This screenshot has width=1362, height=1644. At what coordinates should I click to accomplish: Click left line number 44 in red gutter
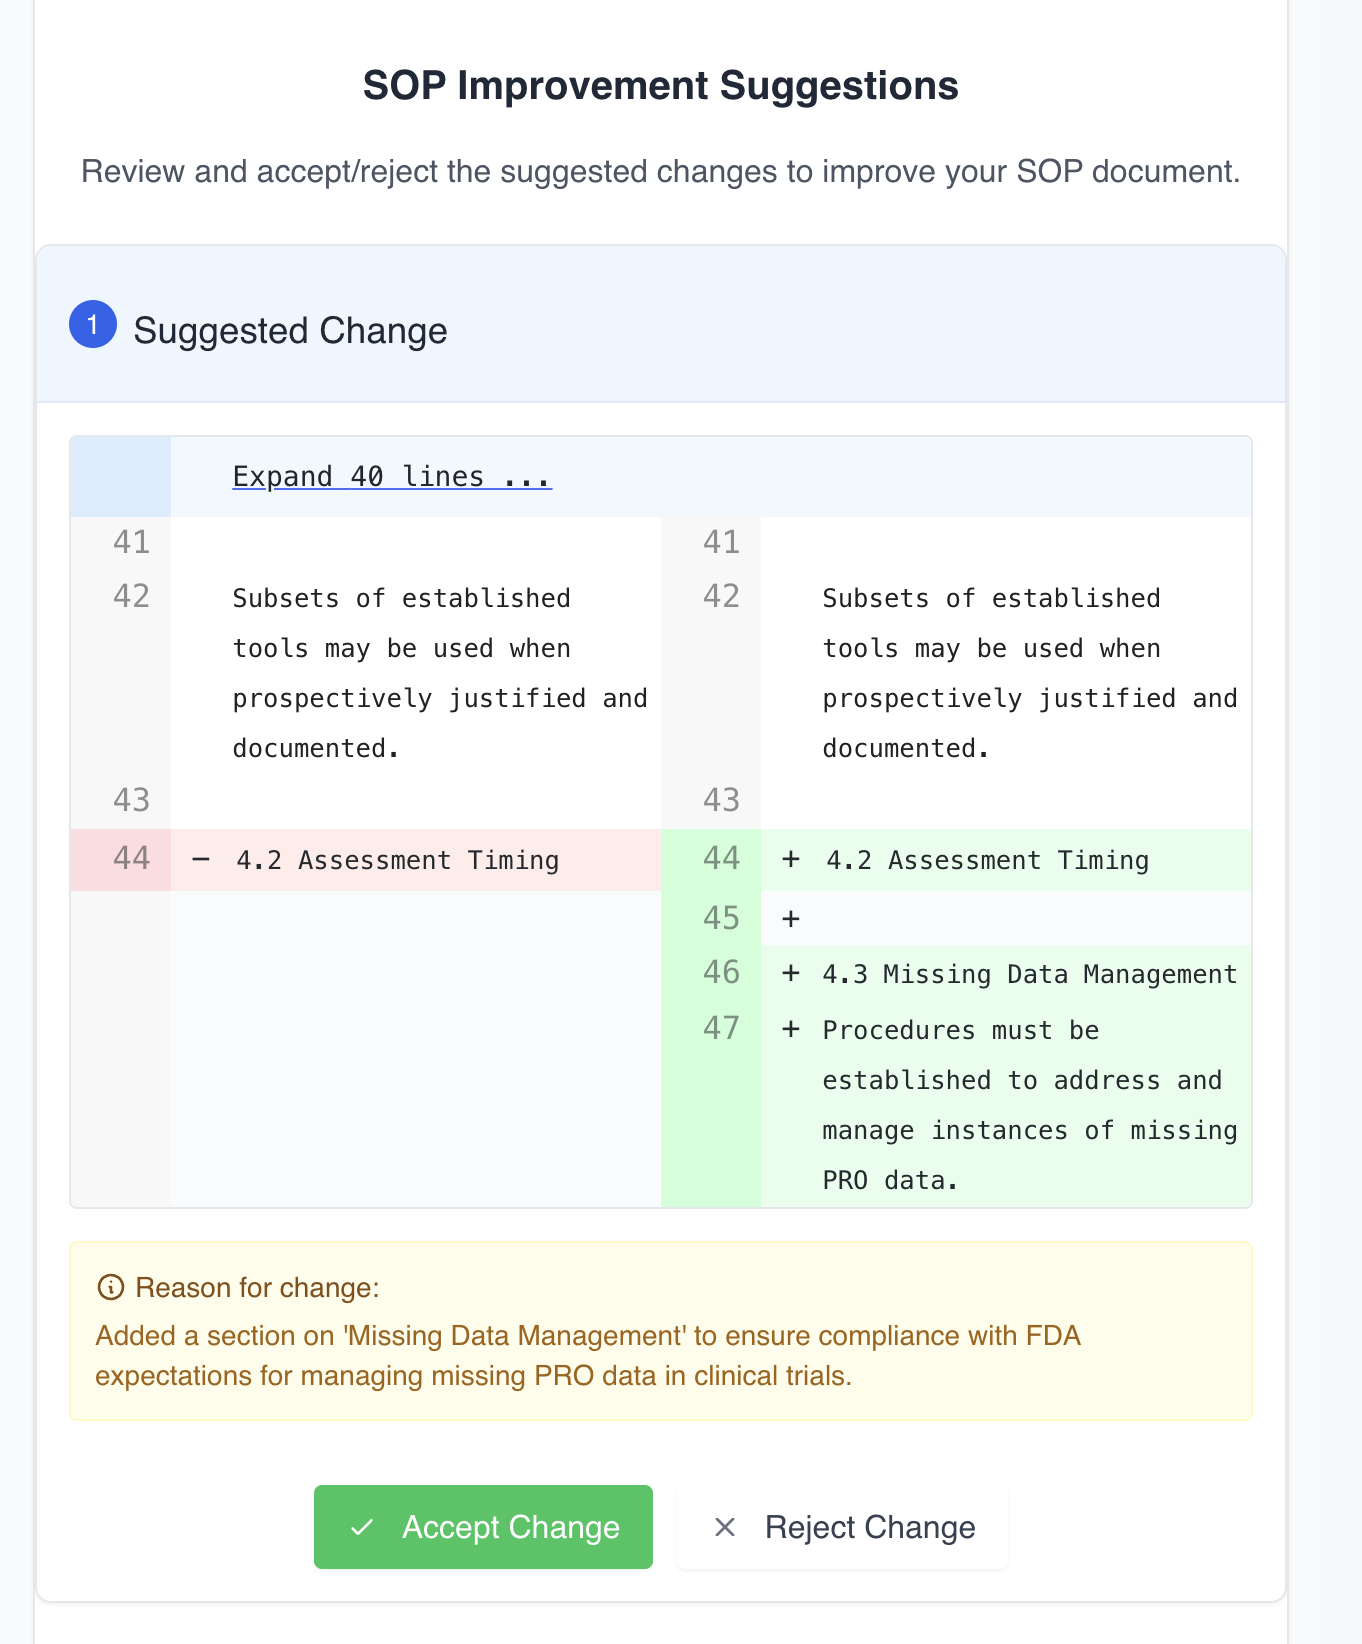pyautogui.click(x=131, y=858)
